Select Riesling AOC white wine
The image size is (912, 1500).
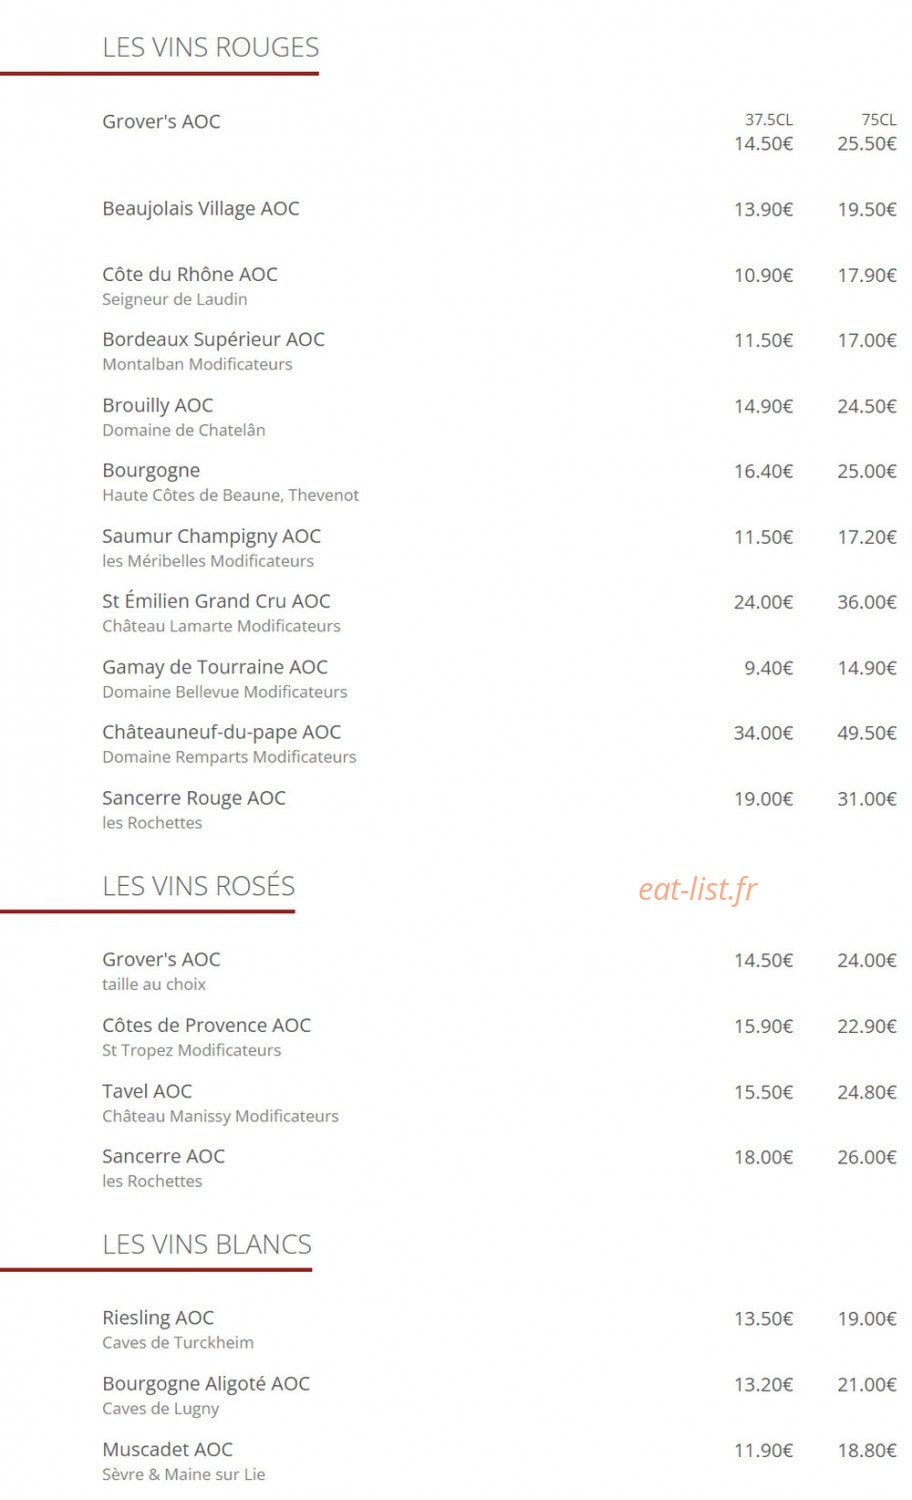coord(158,1318)
